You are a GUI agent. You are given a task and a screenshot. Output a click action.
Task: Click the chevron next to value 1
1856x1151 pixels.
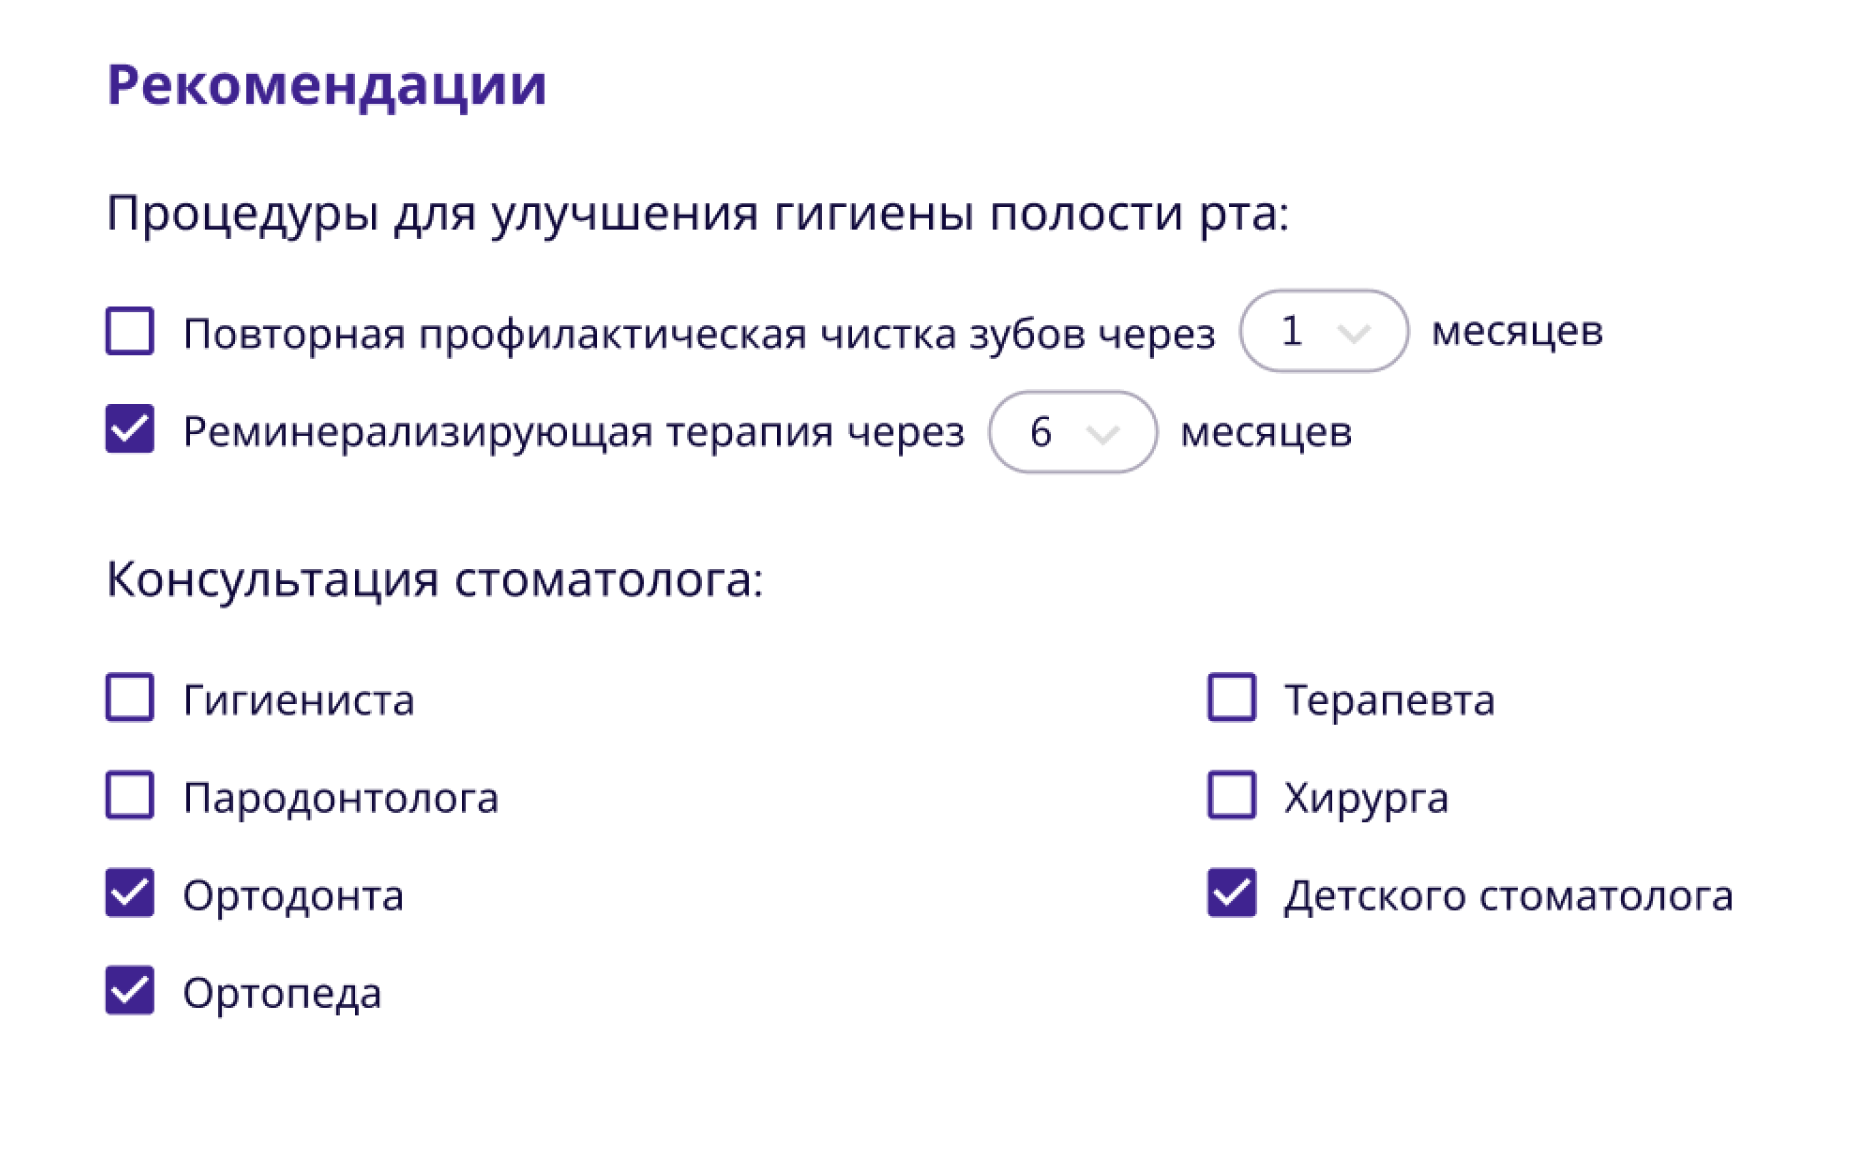[1353, 333]
